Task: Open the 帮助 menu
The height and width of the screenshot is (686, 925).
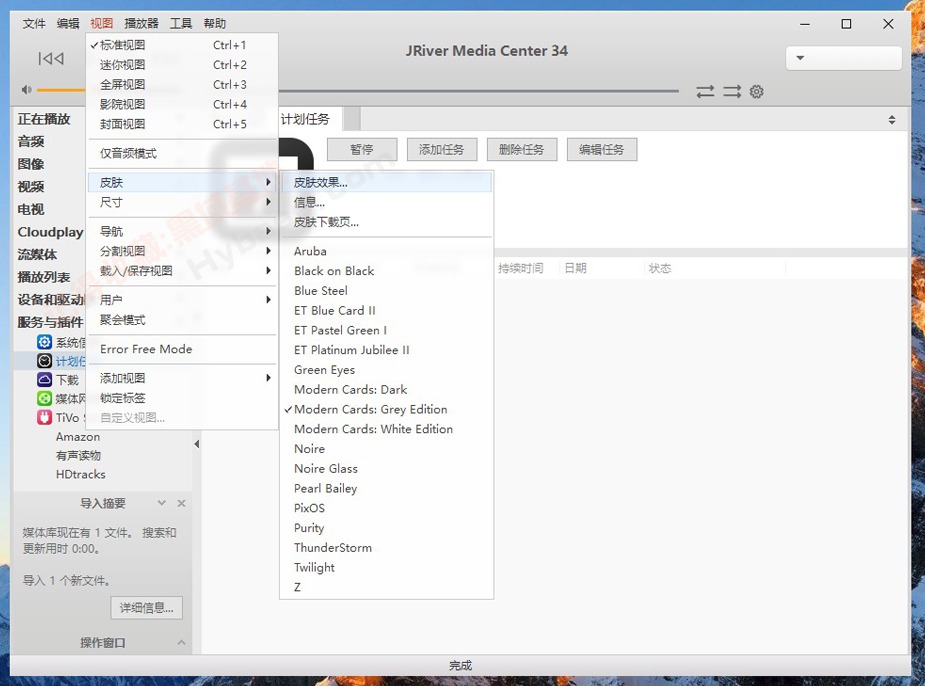Action: (x=215, y=24)
